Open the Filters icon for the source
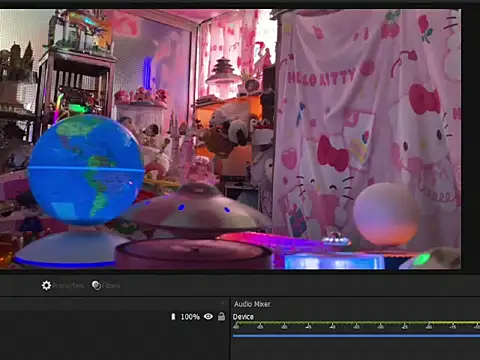The width and height of the screenshot is (480, 360). click(x=96, y=285)
